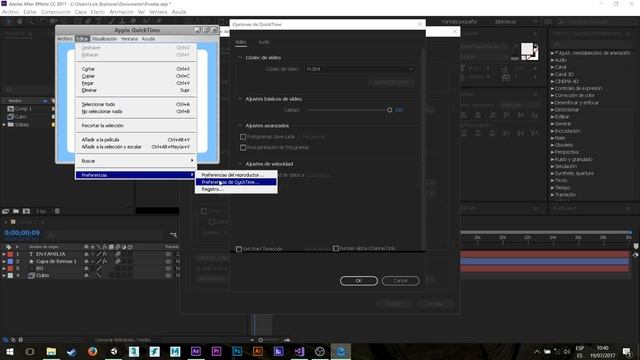Choose 'Copiar' in the Editar menu
Viewport: 640px width, 360px height.
click(x=136, y=76)
